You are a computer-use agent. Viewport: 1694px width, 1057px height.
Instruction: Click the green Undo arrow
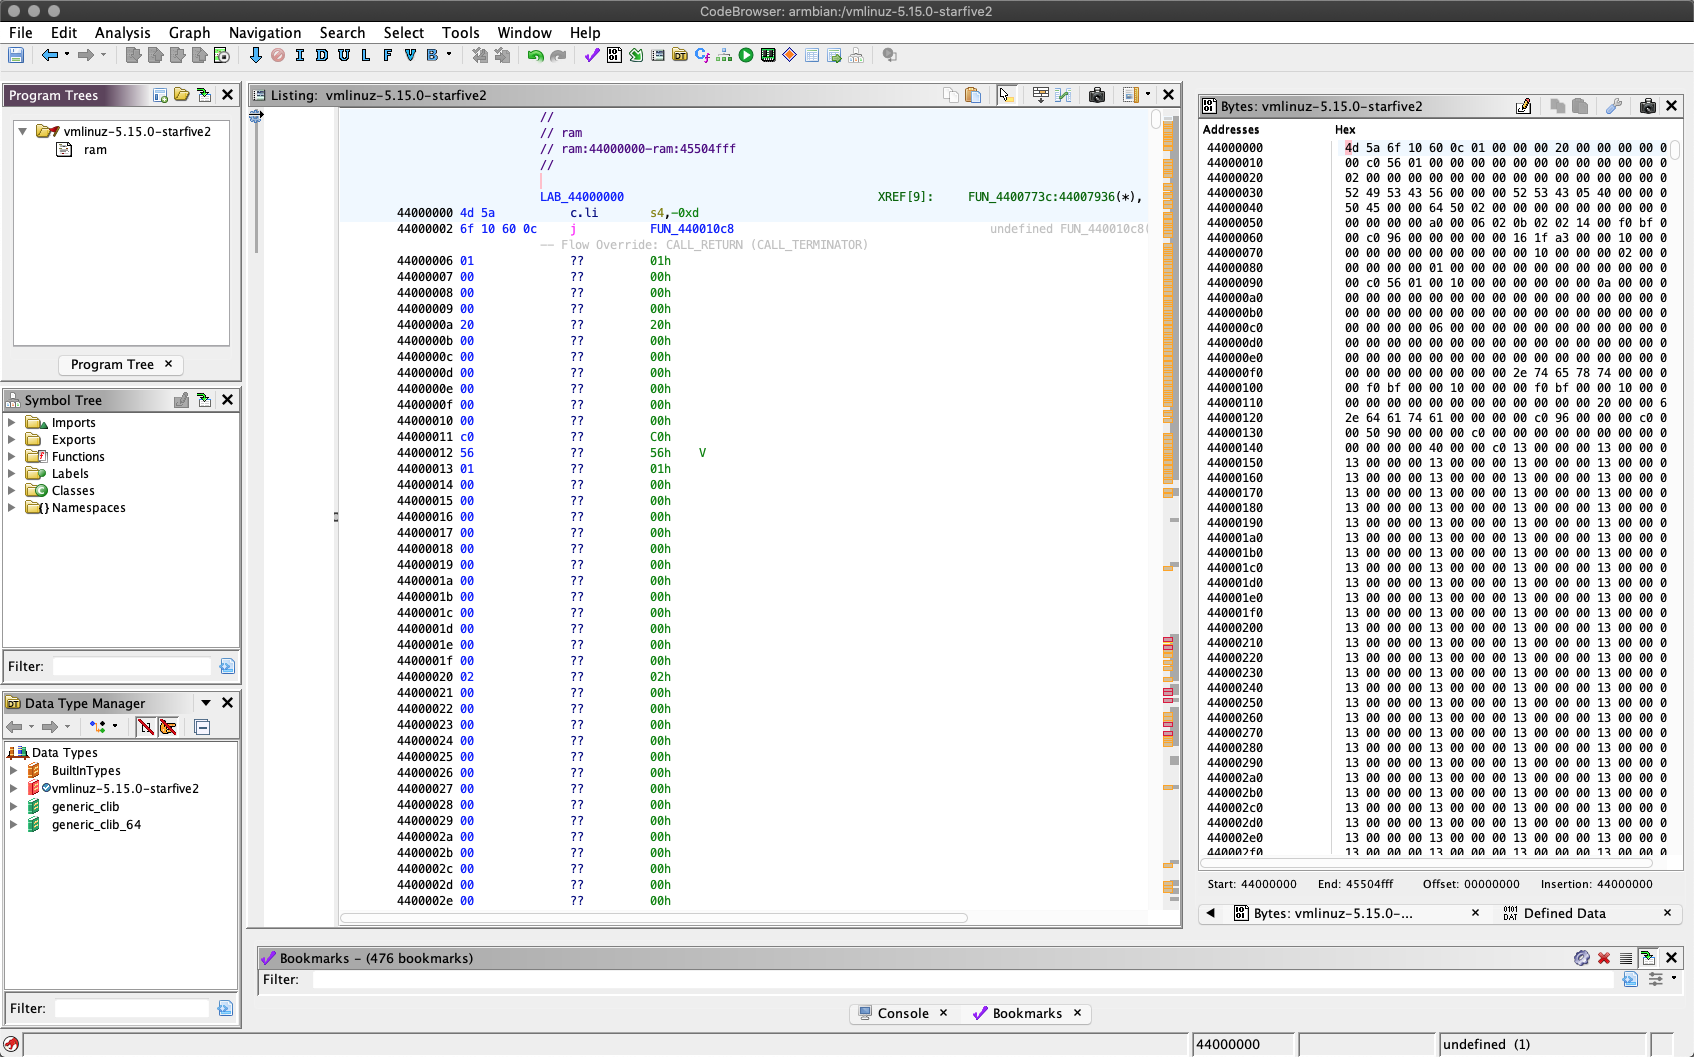pyautogui.click(x=535, y=56)
